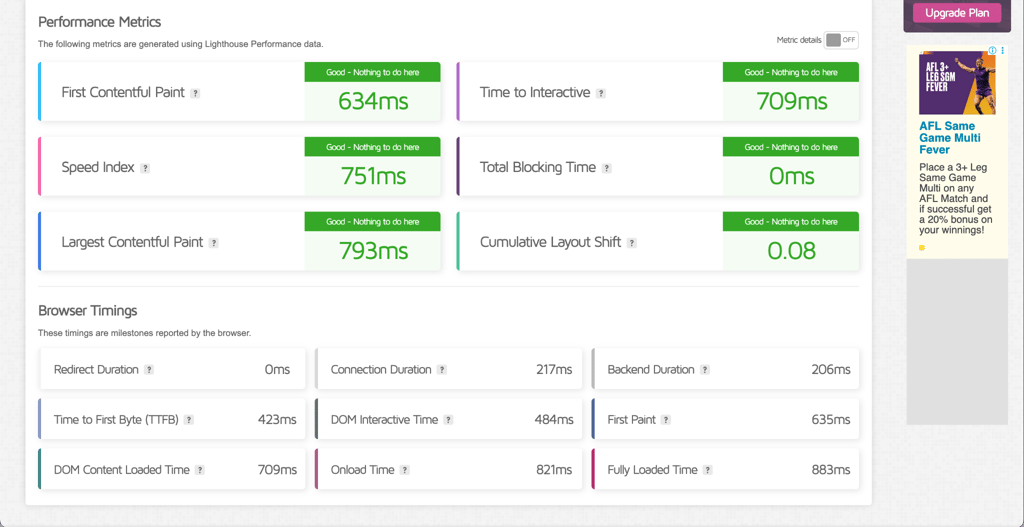This screenshot has width=1024, height=527.
Task: Show help for Onload Time
Action: 405,470
